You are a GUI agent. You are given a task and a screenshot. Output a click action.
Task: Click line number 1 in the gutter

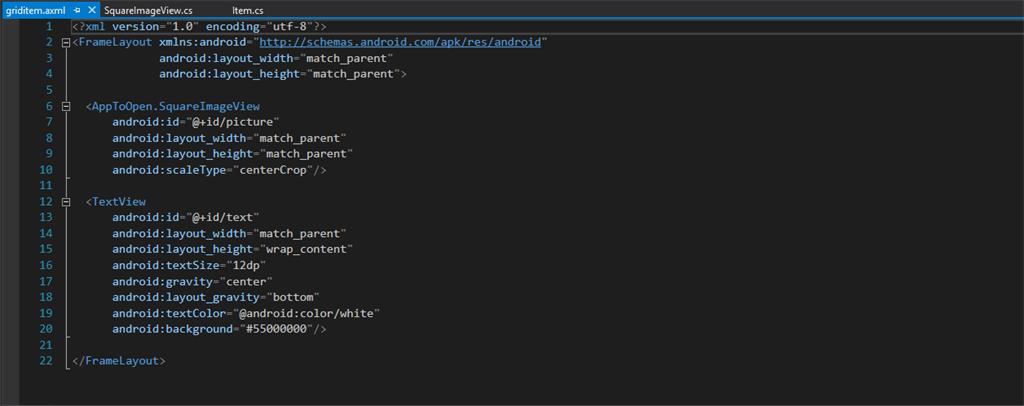coord(48,25)
